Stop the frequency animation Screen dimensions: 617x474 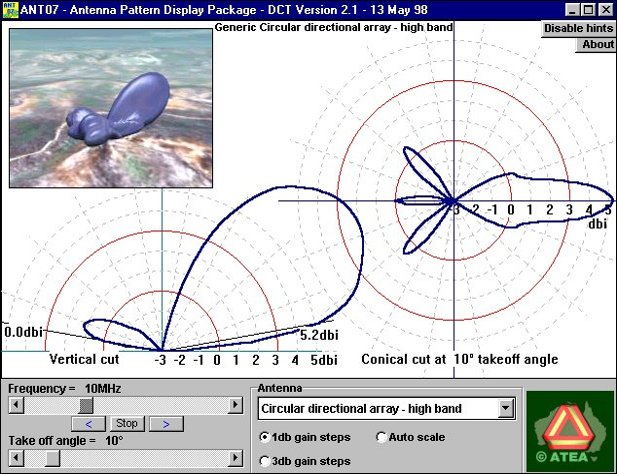127,424
